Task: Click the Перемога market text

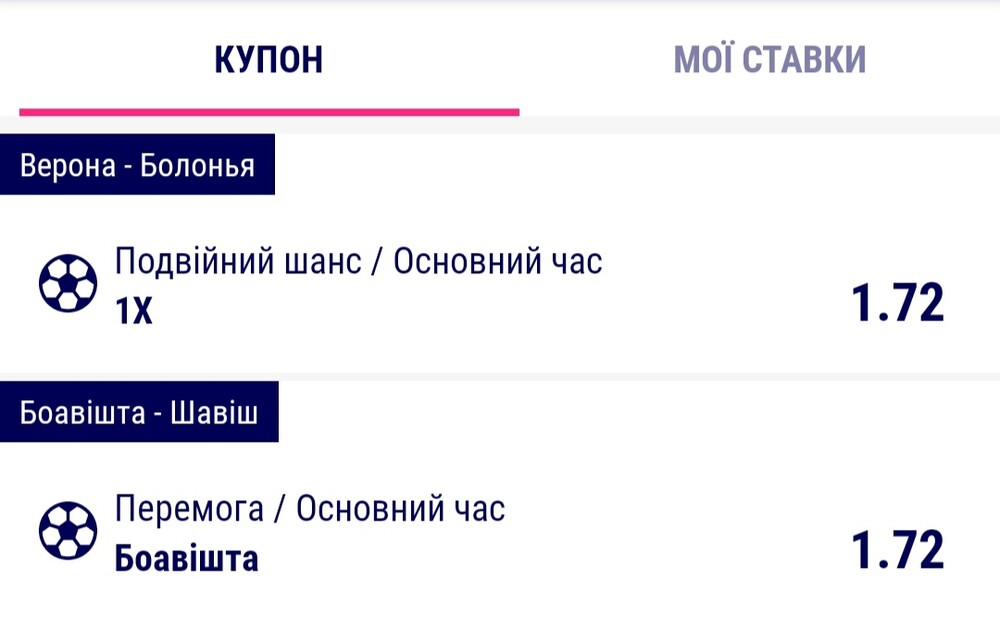Action: coord(189,509)
